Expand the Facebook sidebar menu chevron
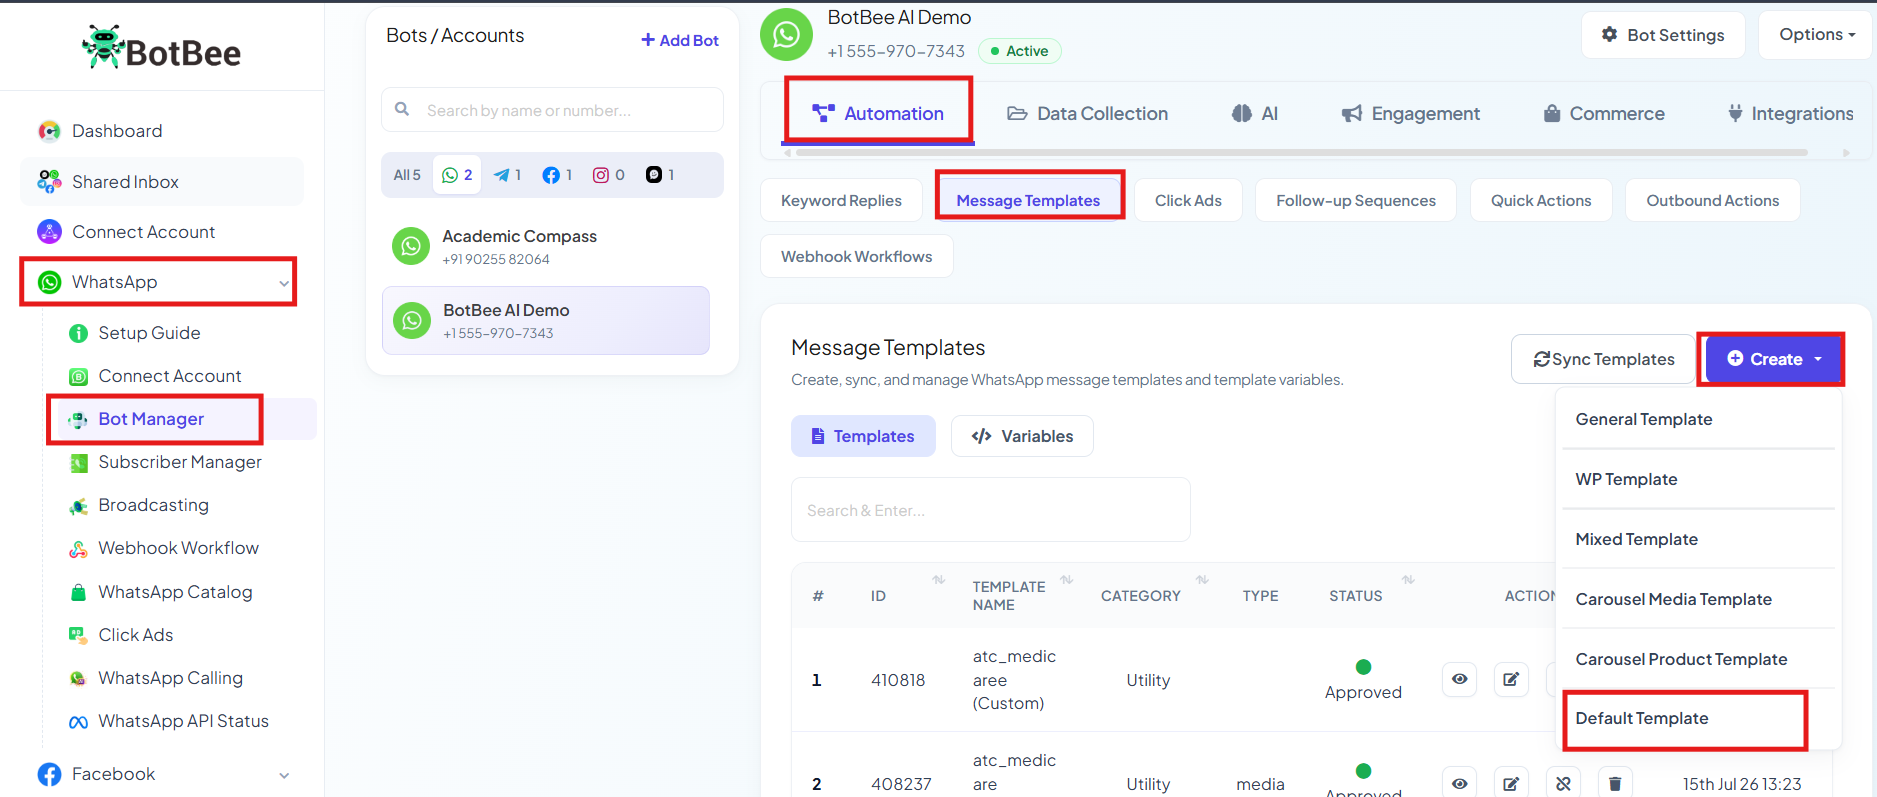 pos(284,775)
